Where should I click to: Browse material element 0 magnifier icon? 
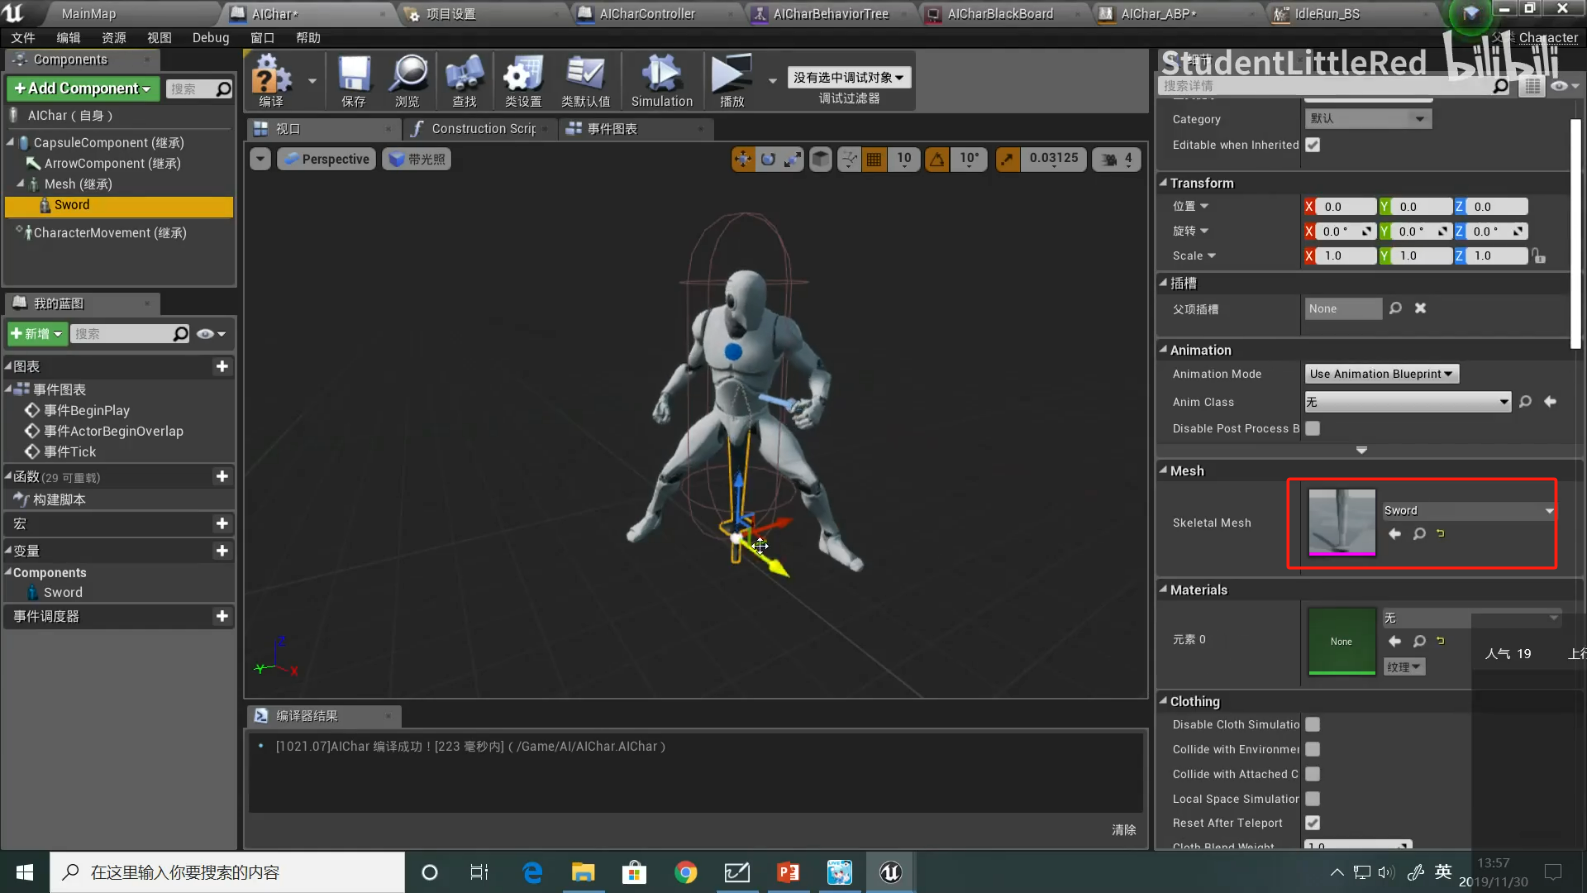[x=1419, y=641]
